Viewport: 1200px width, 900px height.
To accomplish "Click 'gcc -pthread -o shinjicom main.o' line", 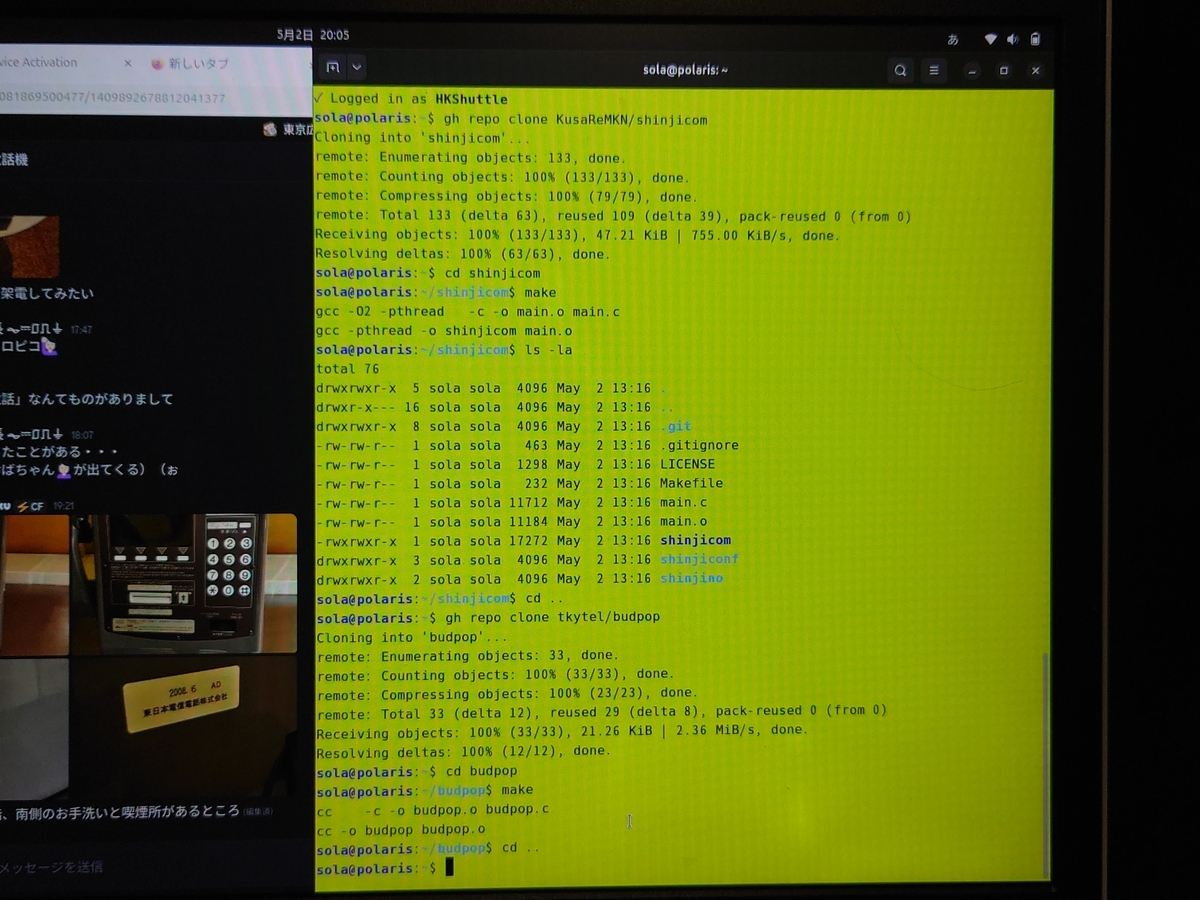I will 443,331.
